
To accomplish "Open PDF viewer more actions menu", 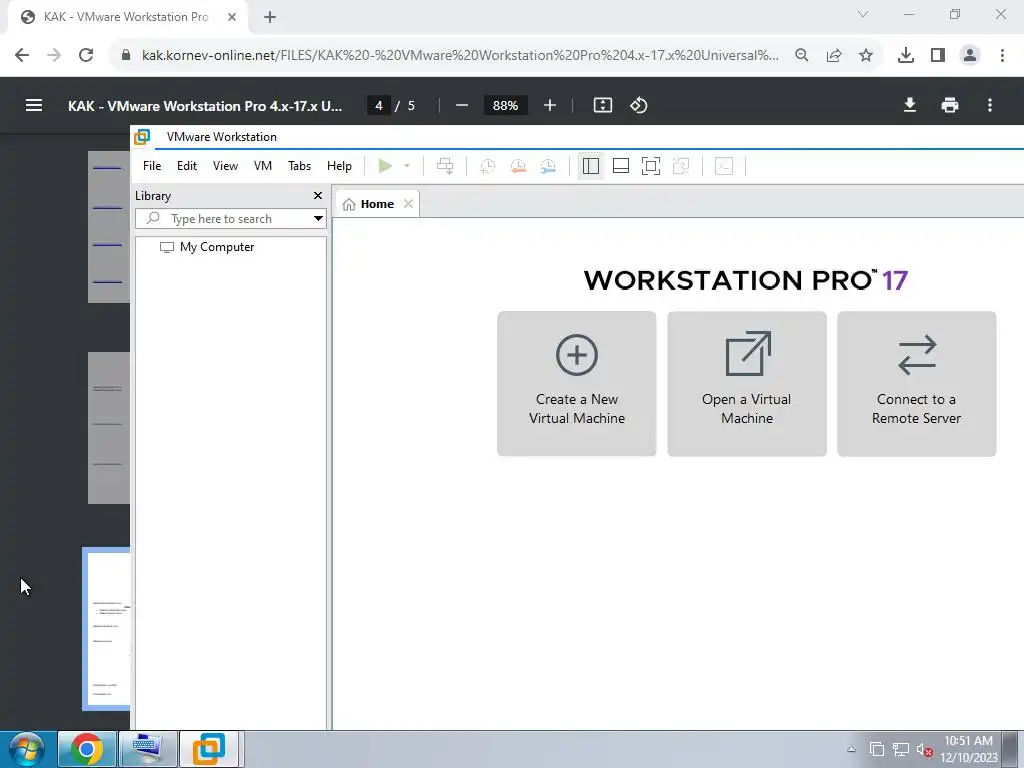I will (x=990, y=105).
